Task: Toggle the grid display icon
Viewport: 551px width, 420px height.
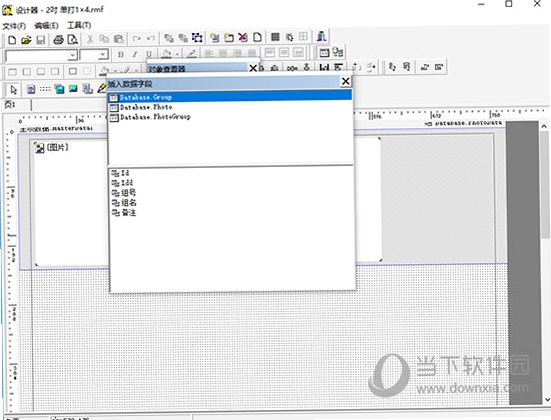Action: (275, 37)
